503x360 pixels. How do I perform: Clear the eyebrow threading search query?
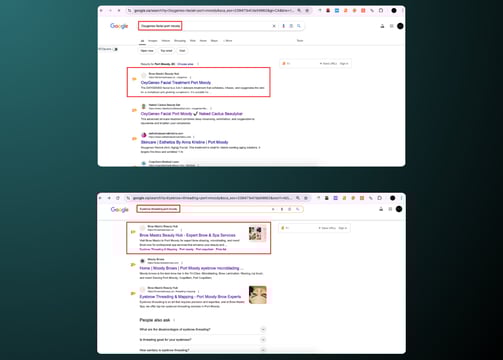[273, 209]
